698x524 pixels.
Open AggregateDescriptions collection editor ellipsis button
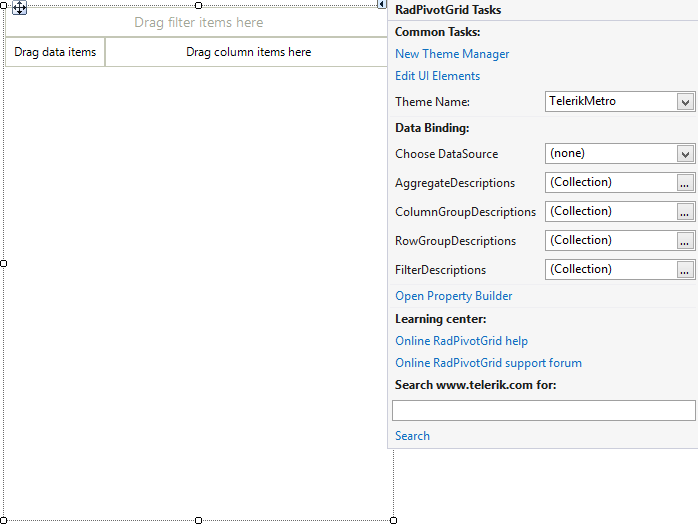[685, 183]
